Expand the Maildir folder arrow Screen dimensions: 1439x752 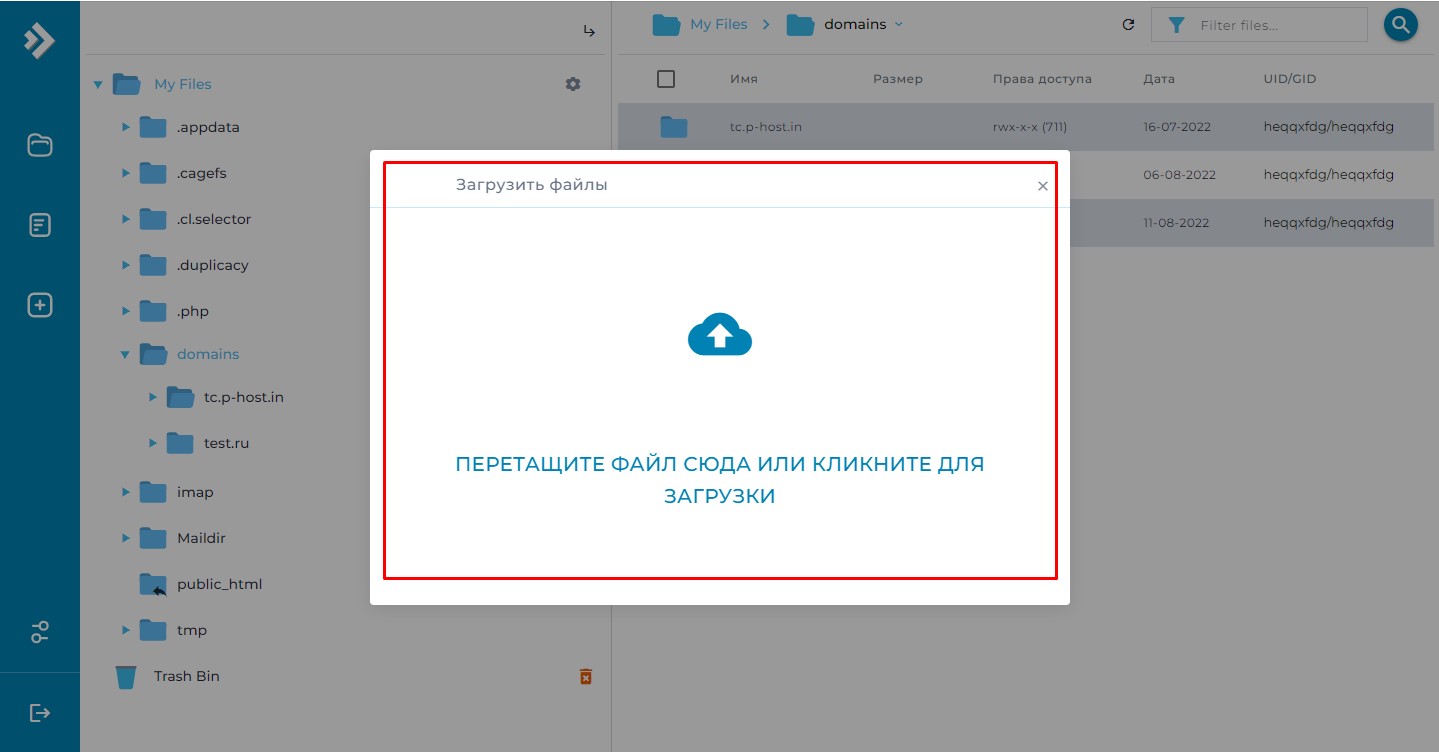pyautogui.click(x=126, y=538)
